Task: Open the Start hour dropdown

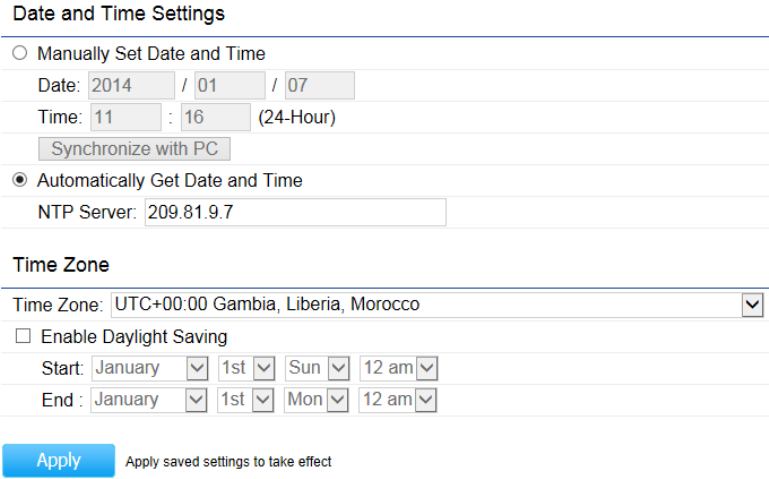Action: (398, 368)
